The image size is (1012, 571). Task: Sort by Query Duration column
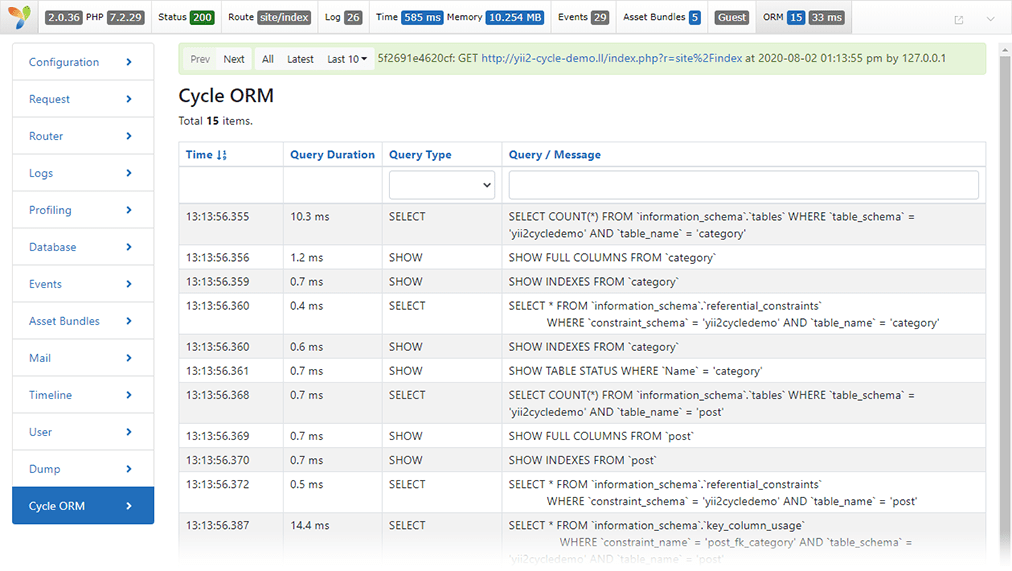coord(332,155)
